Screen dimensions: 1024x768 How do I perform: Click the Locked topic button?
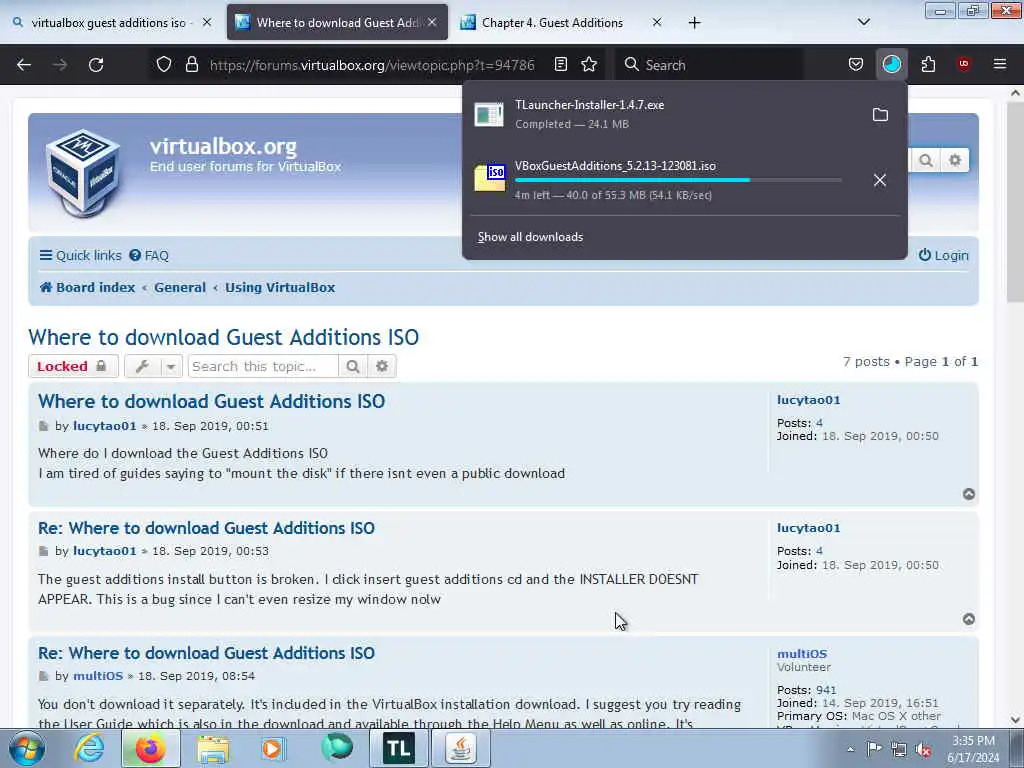73,366
